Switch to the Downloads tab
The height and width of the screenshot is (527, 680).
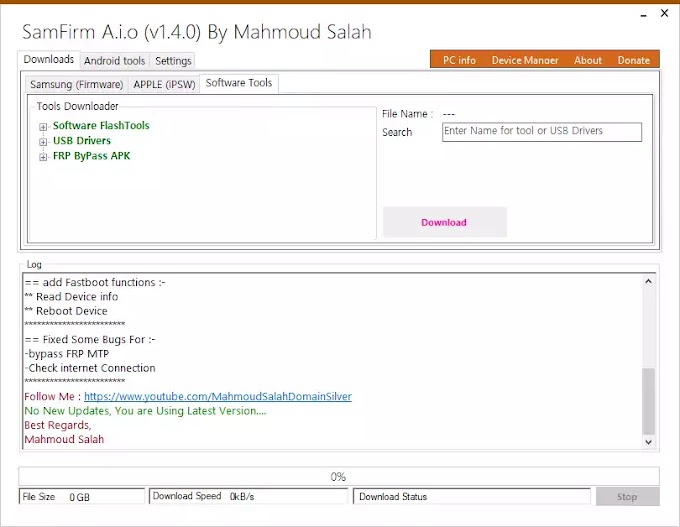coord(49,59)
